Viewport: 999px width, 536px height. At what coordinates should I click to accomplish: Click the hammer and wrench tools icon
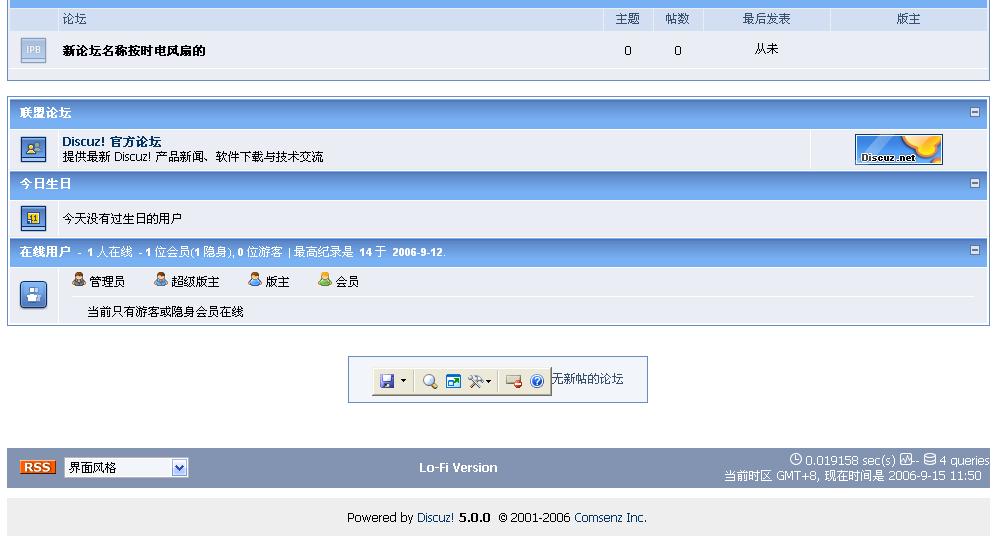[x=475, y=381]
